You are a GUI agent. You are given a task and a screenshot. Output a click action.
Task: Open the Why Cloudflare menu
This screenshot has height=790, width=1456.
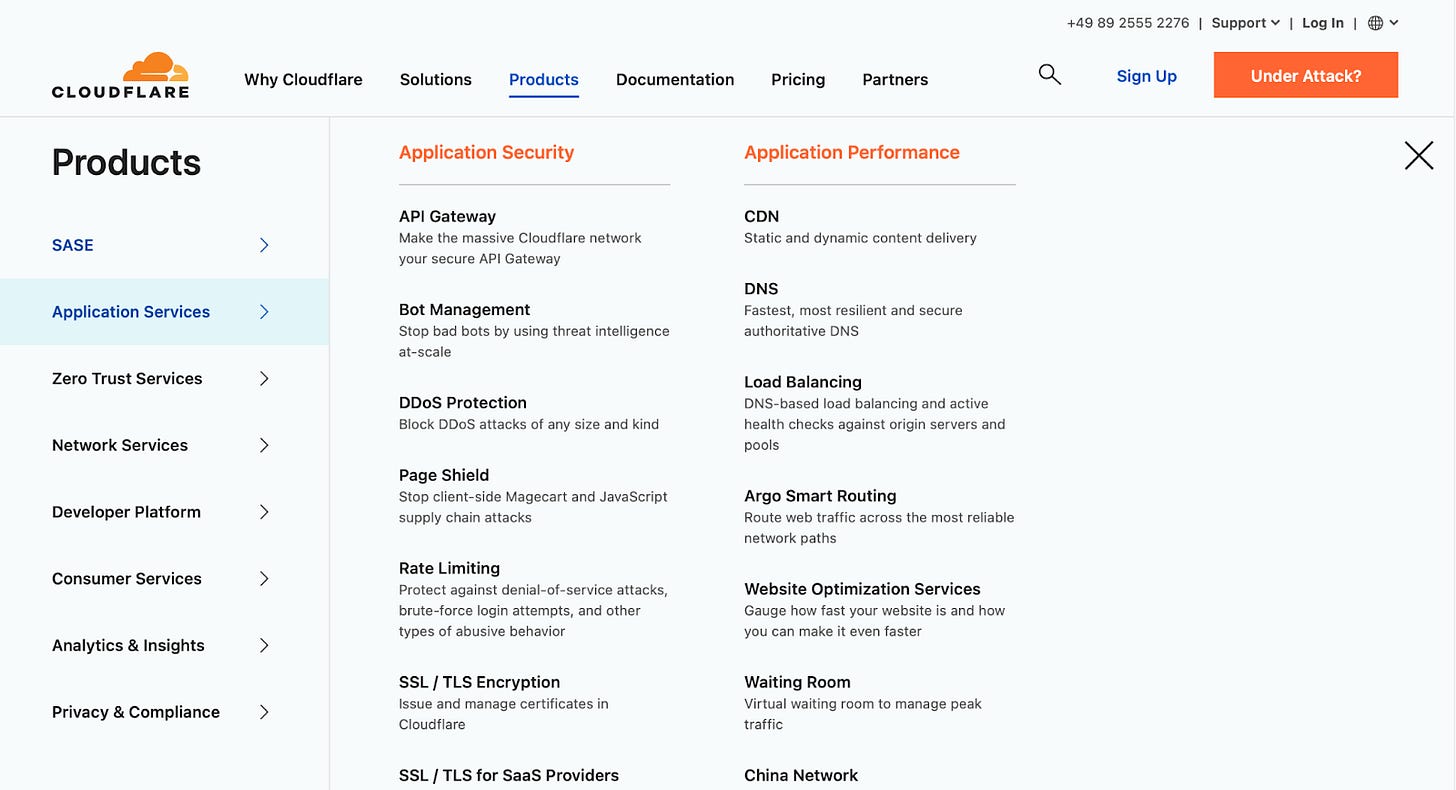(303, 79)
